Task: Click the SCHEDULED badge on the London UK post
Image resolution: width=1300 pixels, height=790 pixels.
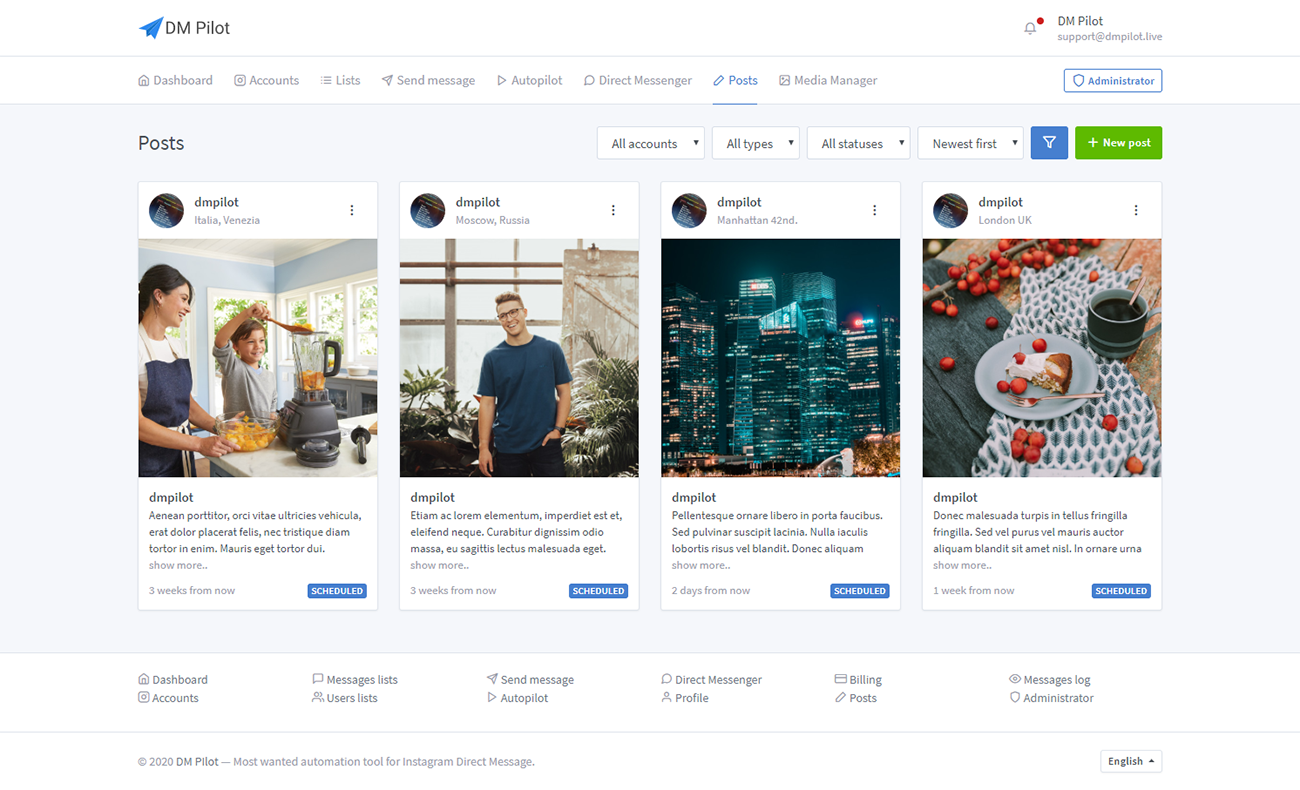Action: tap(1121, 591)
